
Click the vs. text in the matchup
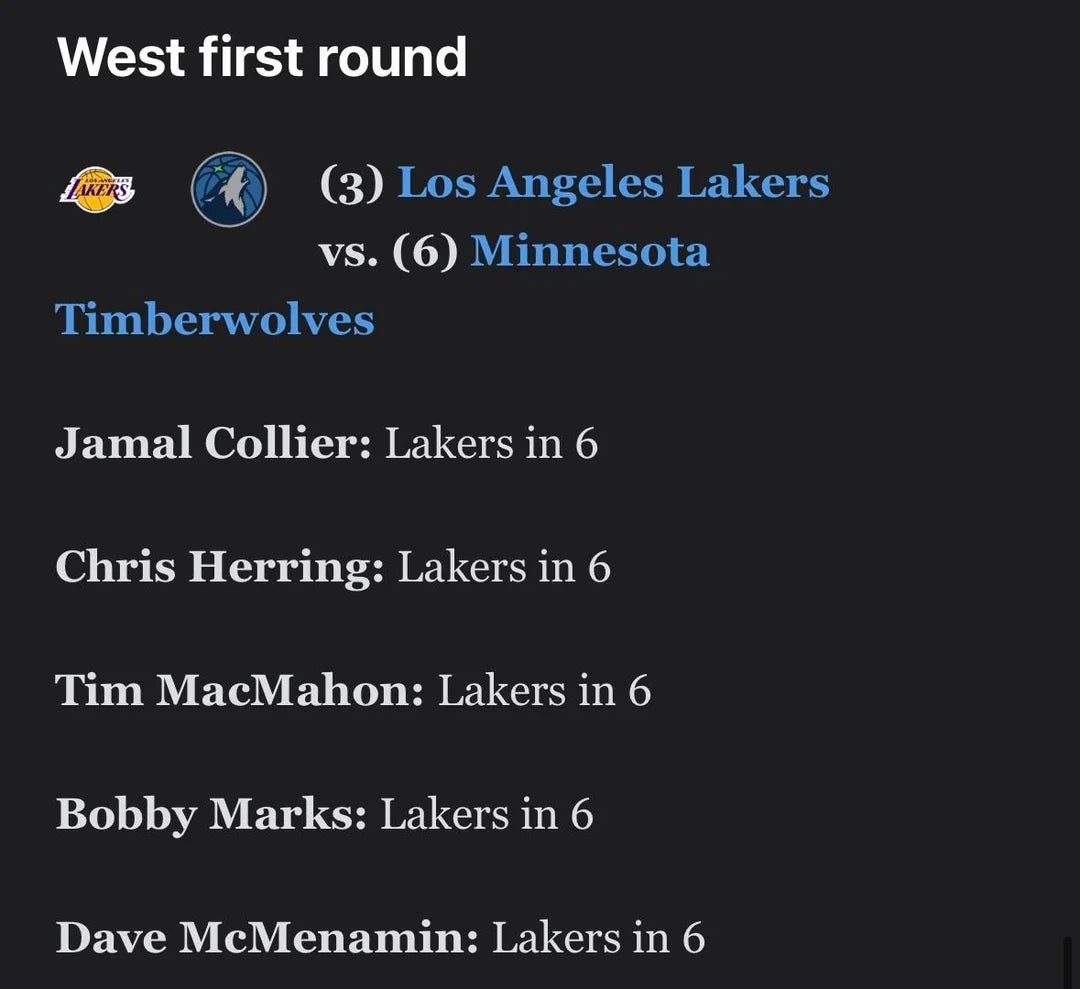pyautogui.click(x=349, y=252)
